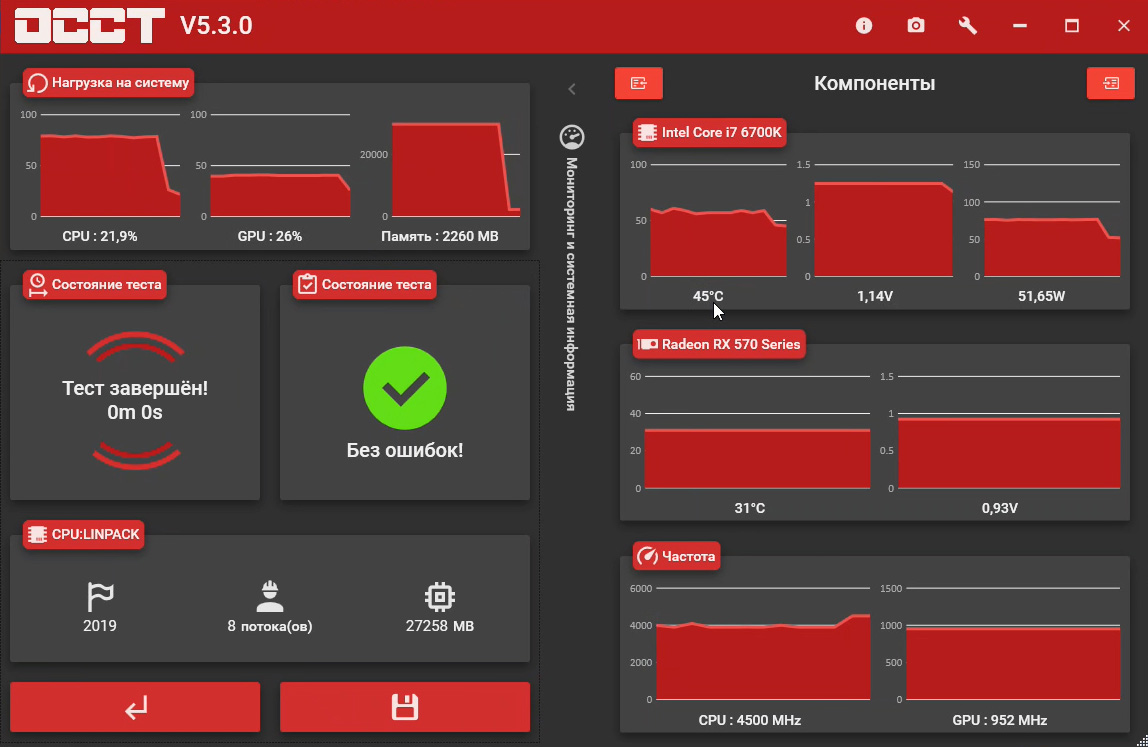Click the 1,14V voltage value
1148x747 pixels.
click(x=875, y=297)
